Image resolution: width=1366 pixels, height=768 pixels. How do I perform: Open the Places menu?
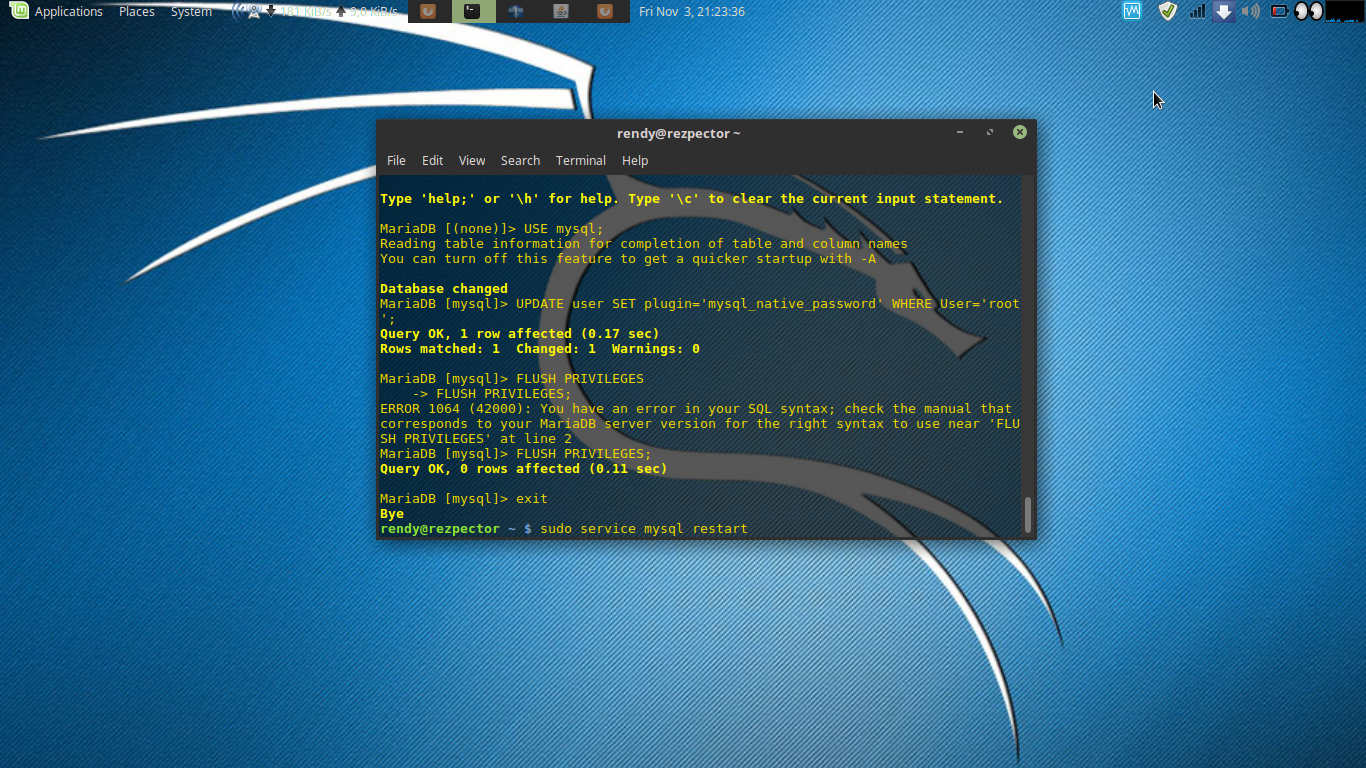click(136, 11)
